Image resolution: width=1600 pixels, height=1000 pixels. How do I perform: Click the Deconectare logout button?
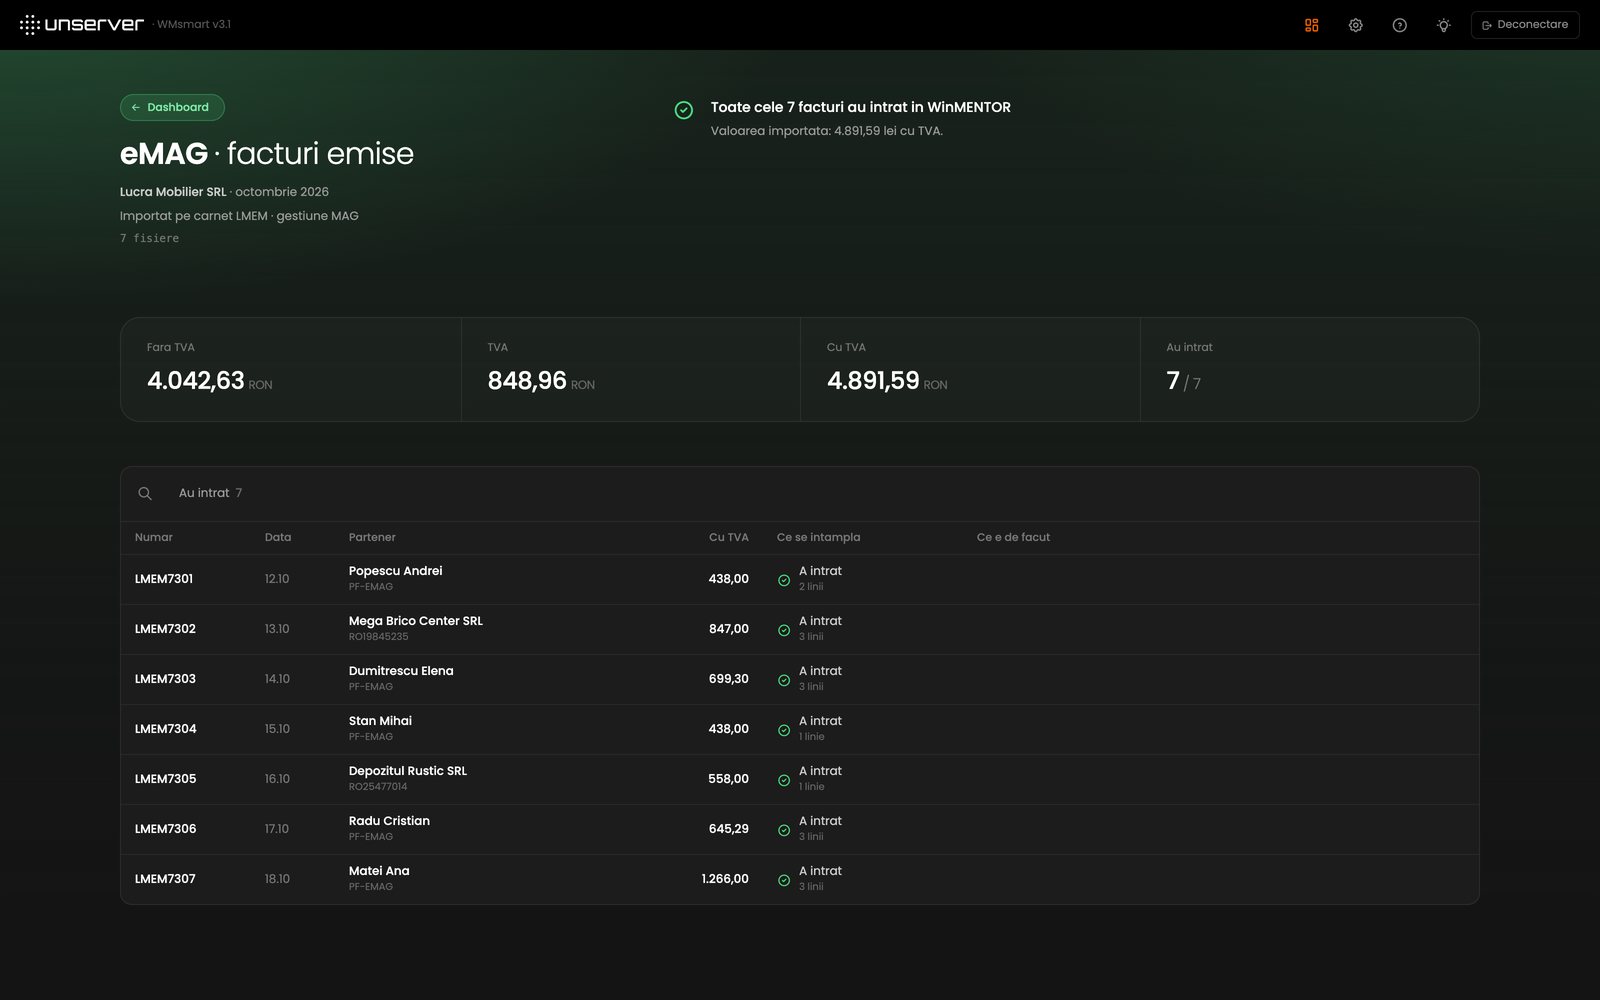[x=1525, y=25]
